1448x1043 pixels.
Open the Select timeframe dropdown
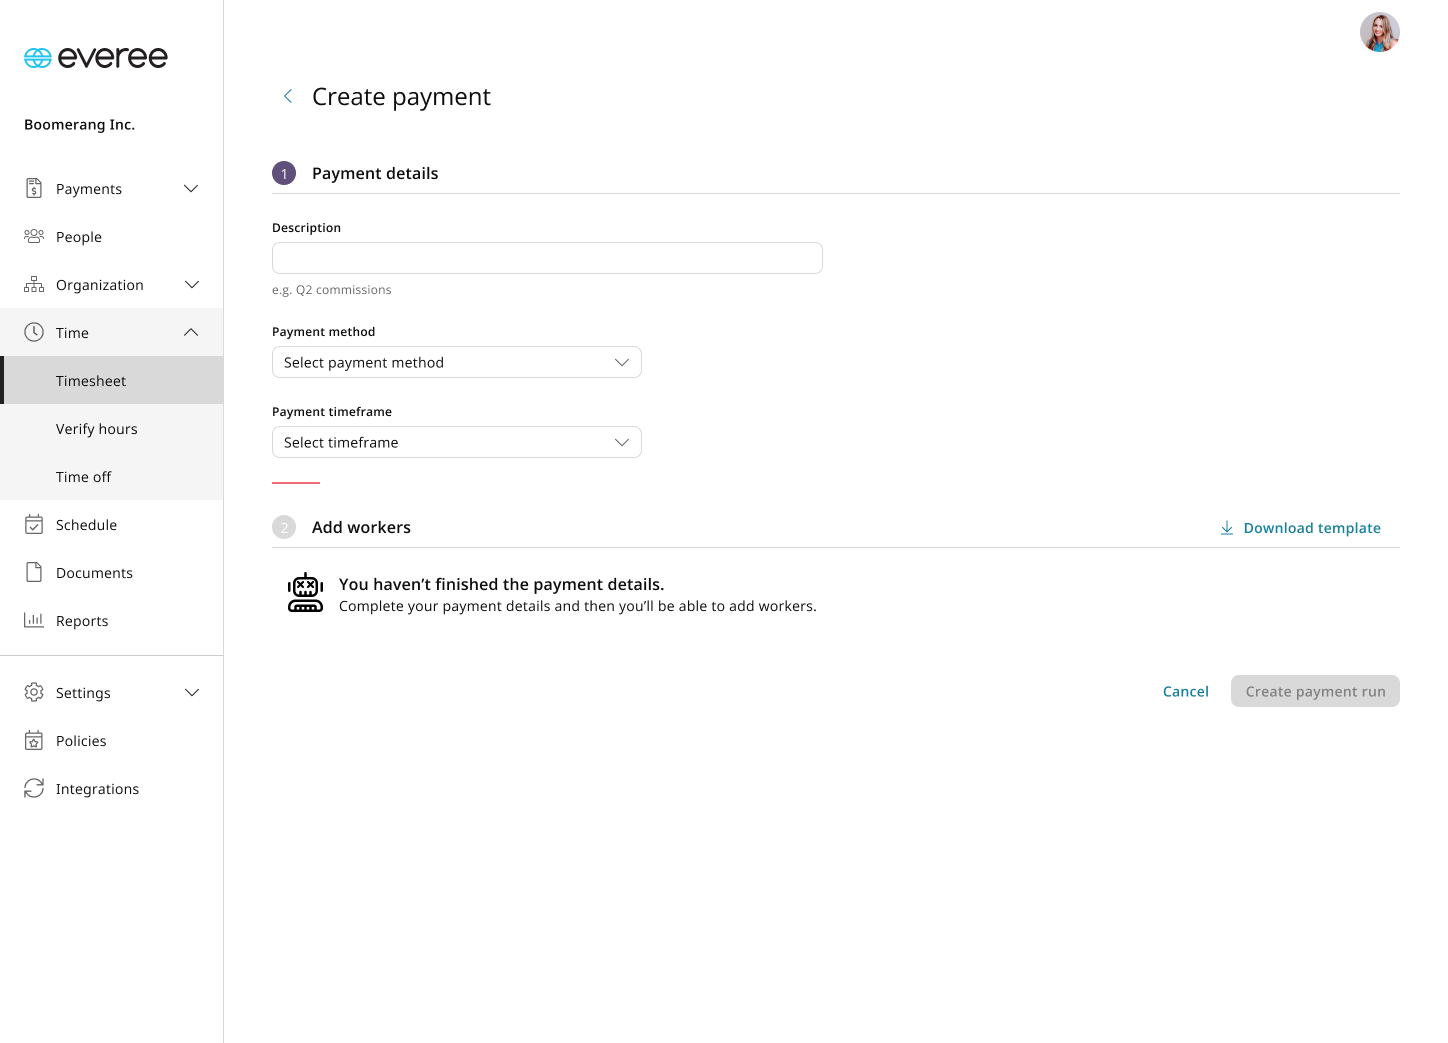[x=457, y=442]
